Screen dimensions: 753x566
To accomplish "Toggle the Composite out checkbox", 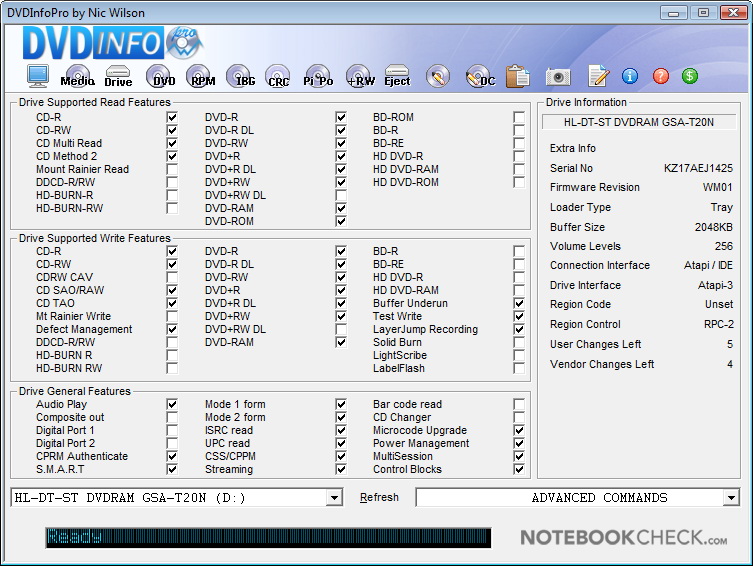I will pyautogui.click(x=172, y=417).
